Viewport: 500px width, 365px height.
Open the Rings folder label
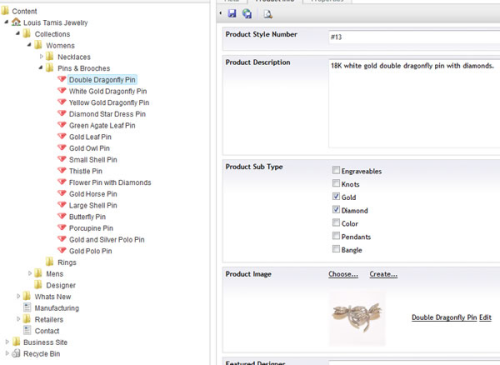point(67,263)
